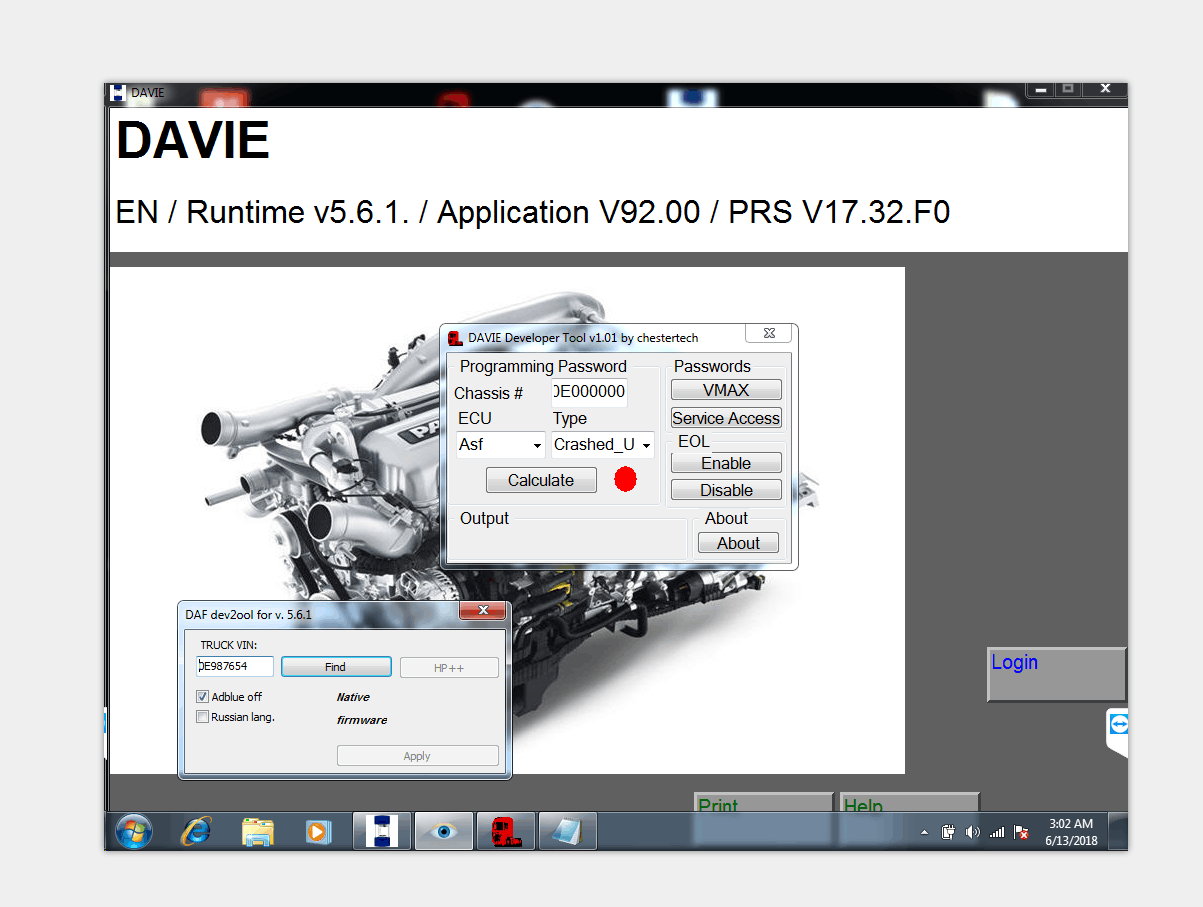Click the red status indicator circle
The image size is (1203, 907).
(625, 480)
